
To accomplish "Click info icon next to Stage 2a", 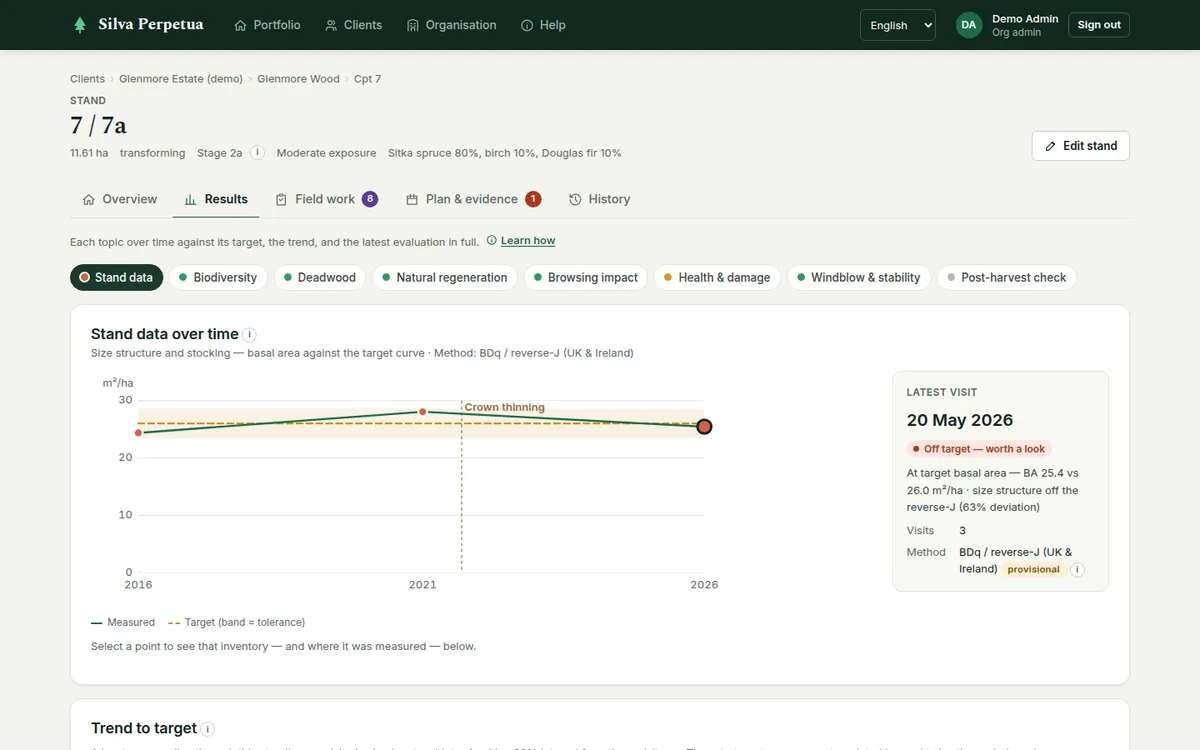I will click(257, 153).
